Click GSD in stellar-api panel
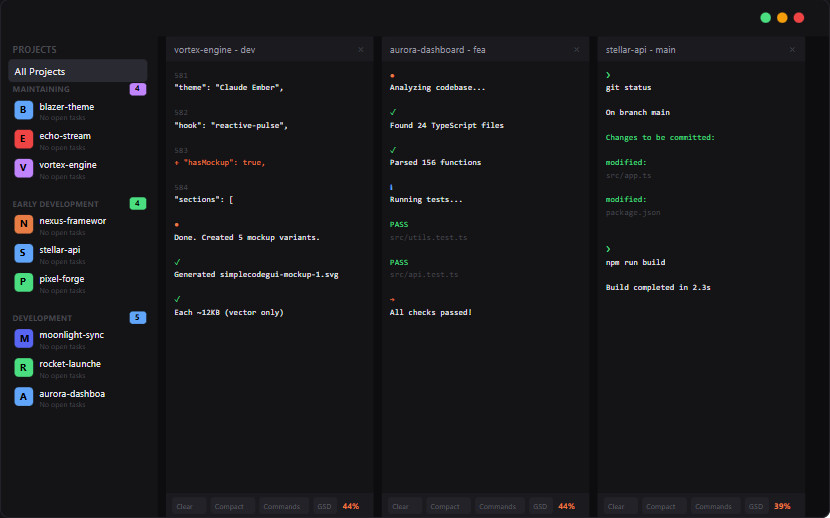830x518 pixels. pos(756,506)
